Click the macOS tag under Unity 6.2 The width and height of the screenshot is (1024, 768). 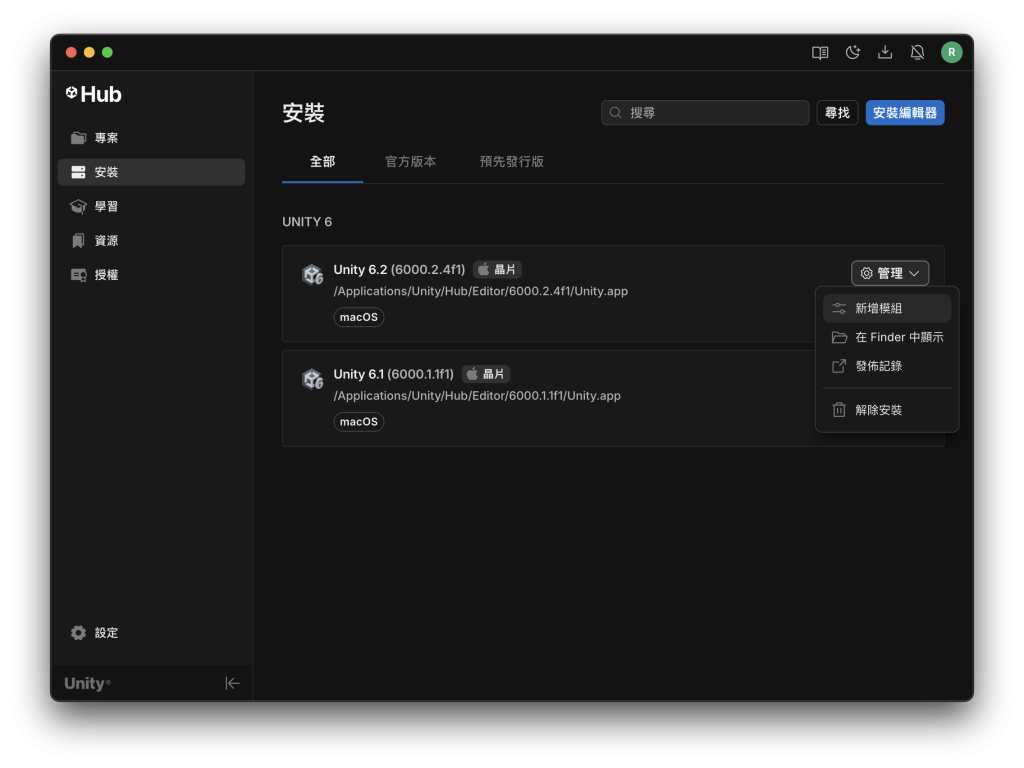click(x=359, y=317)
